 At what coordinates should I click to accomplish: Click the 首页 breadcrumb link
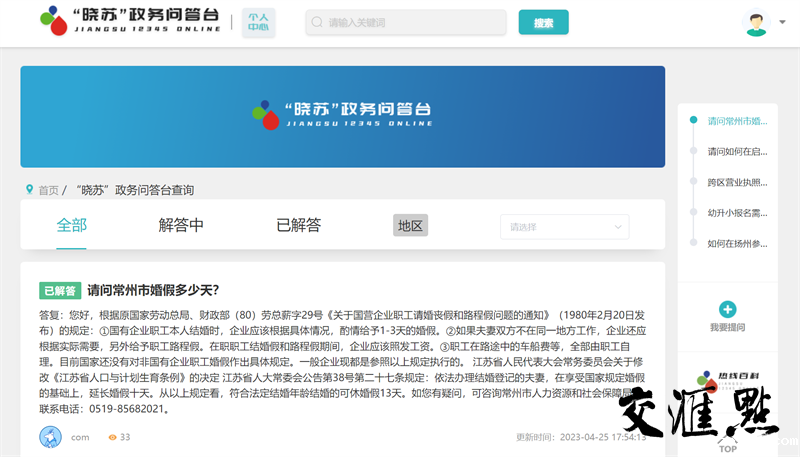pyautogui.click(x=48, y=190)
